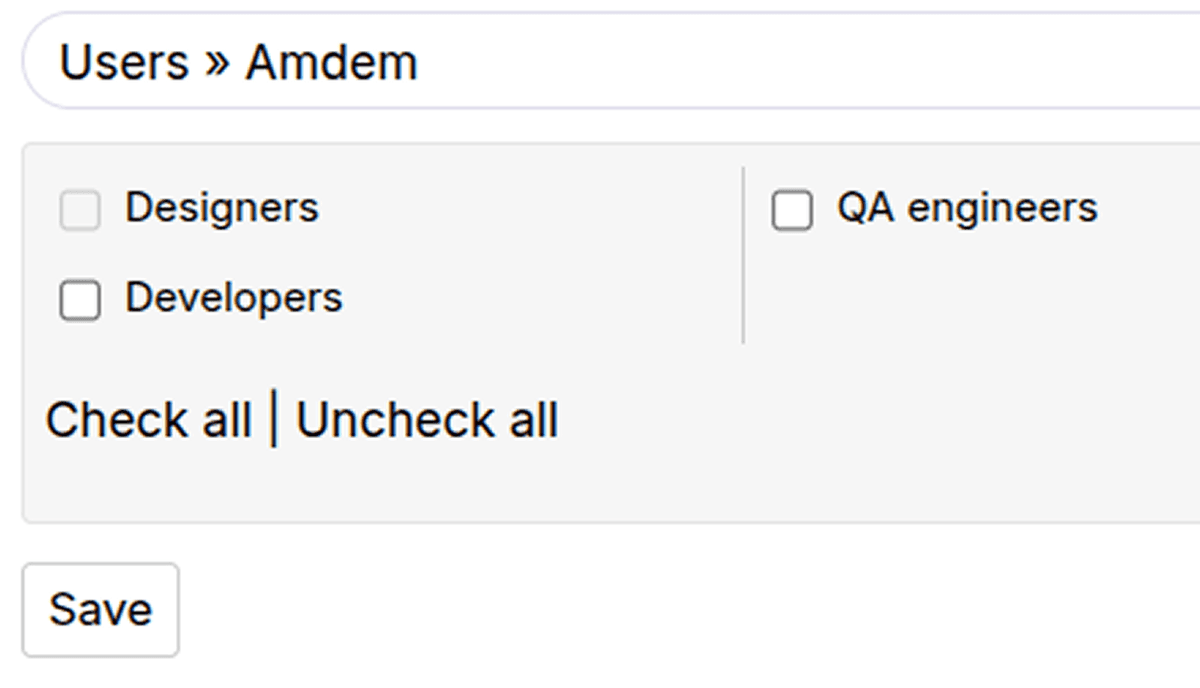The width and height of the screenshot is (1200, 688).
Task: Click the gap between Designers and Developers rows
Action: click(300, 253)
